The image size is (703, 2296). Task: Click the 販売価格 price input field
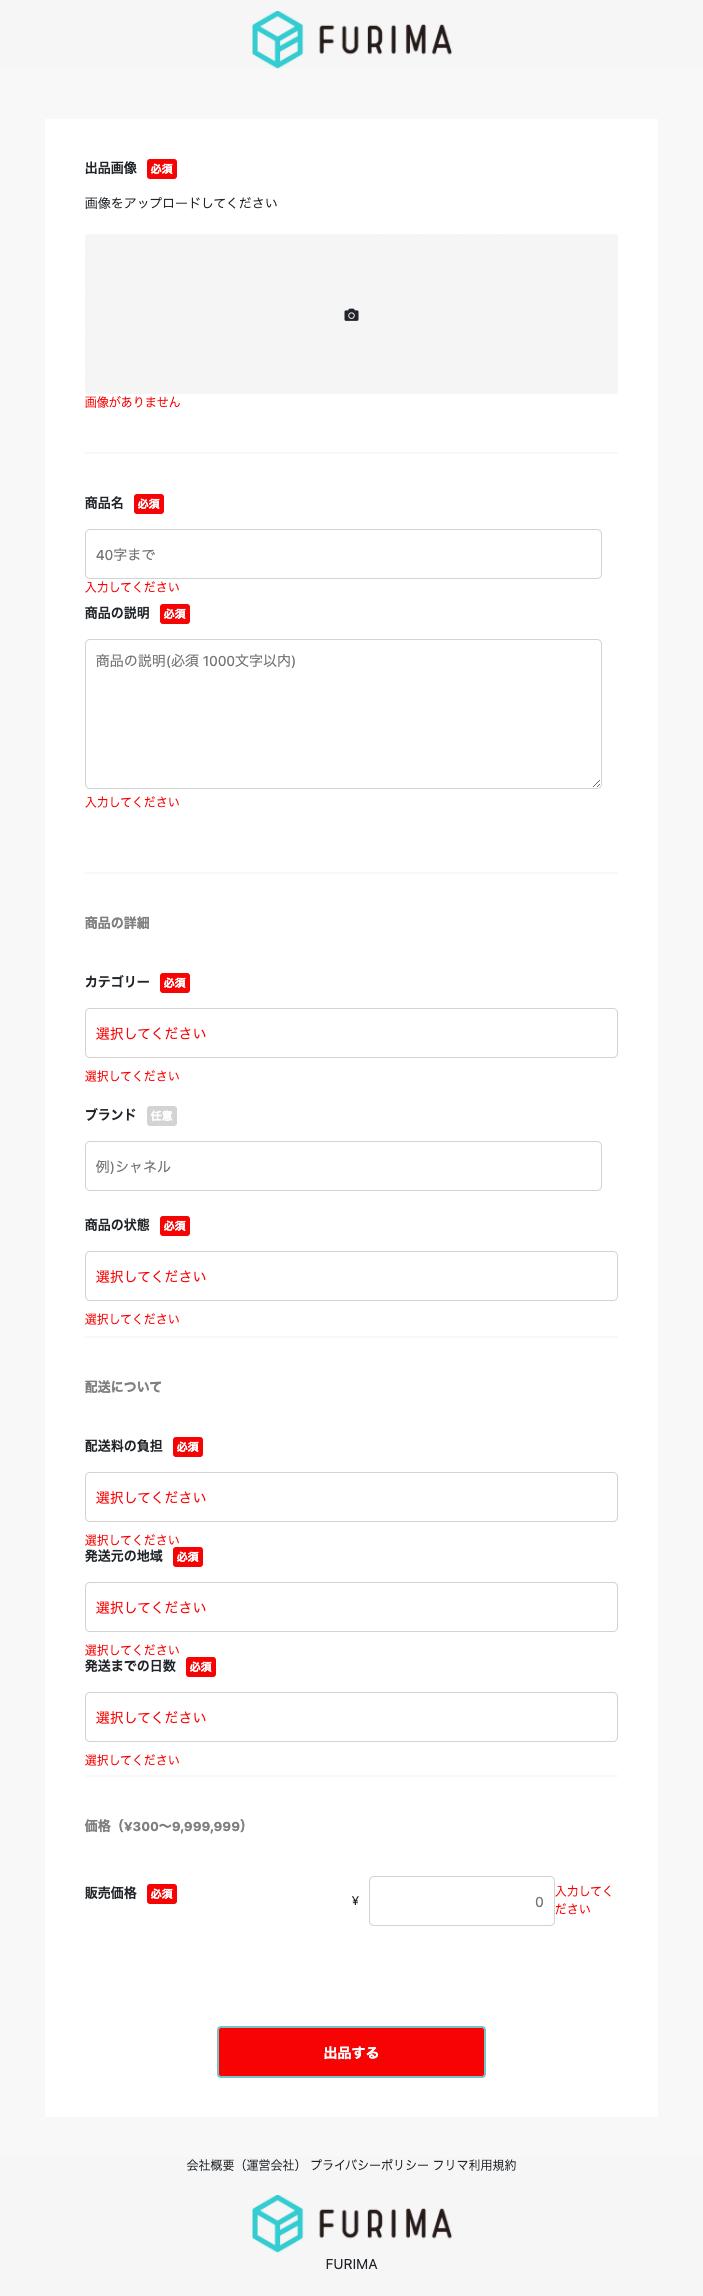tap(461, 1901)
